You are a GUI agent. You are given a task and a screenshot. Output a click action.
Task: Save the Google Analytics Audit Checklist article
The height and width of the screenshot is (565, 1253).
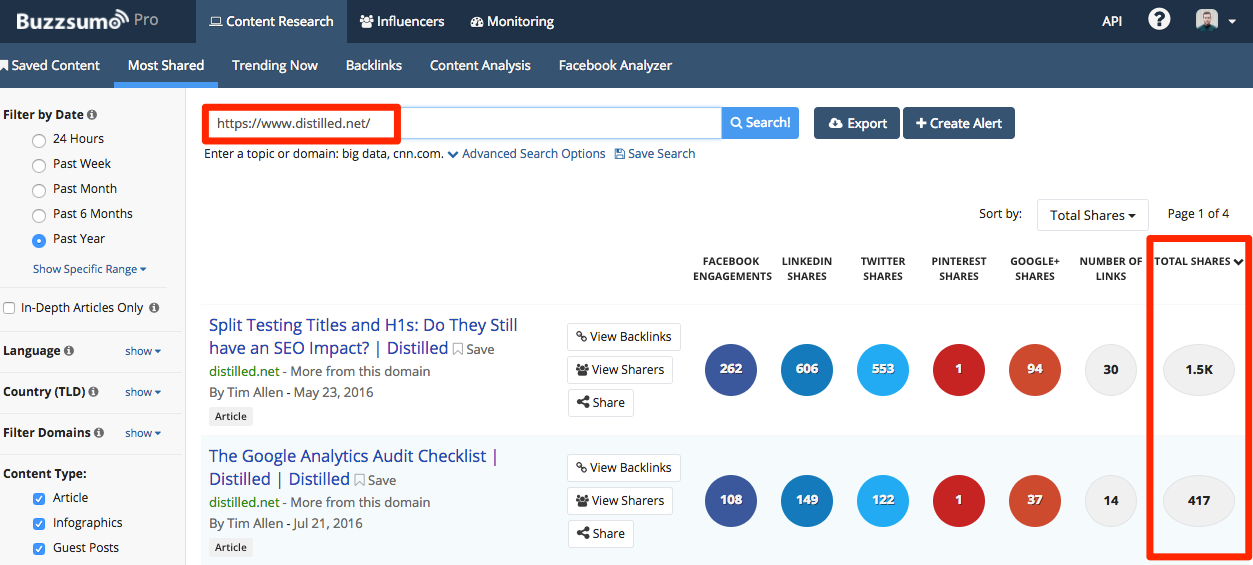point(375,481)
